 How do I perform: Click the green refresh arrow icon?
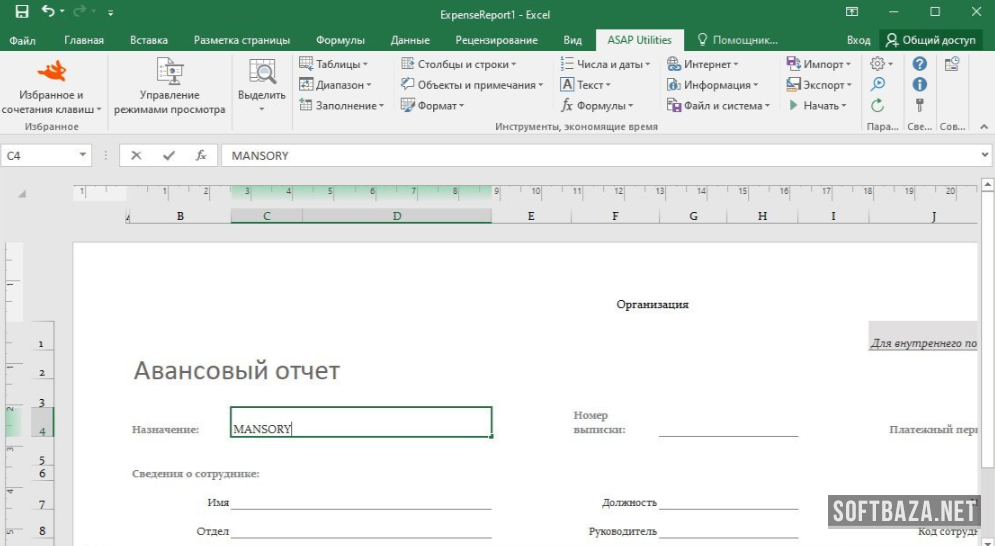878,105
